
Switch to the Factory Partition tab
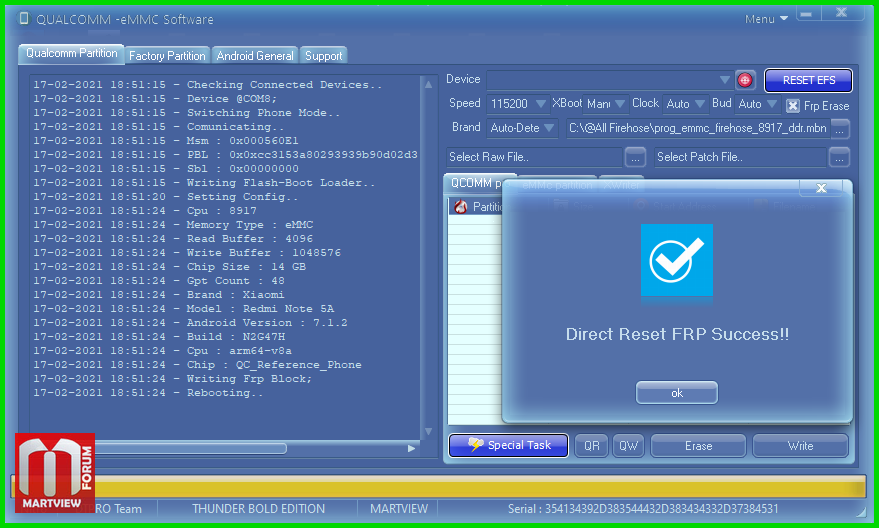pos(167,55)
